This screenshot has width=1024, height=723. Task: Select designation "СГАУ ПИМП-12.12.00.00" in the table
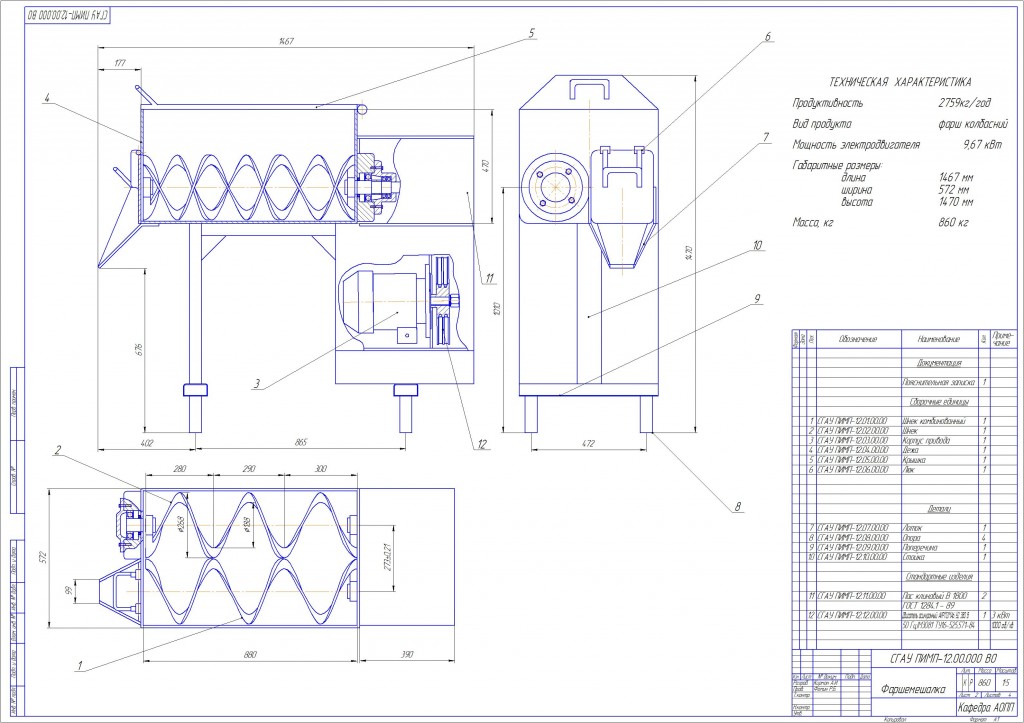(853, 615)
